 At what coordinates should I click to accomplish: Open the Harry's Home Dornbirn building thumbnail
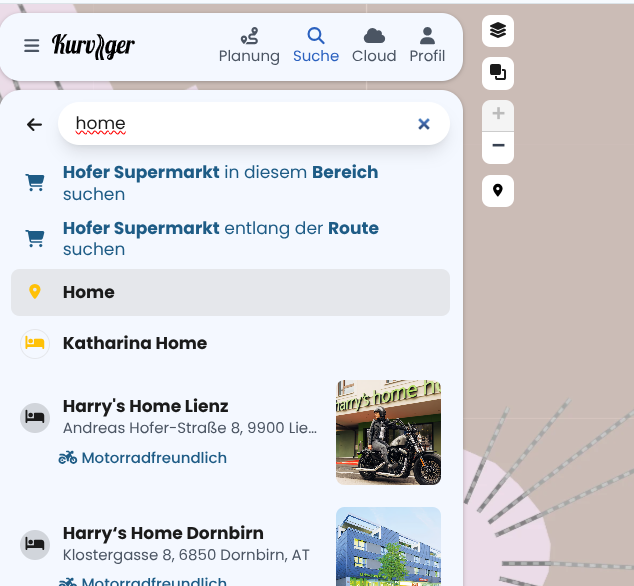[x=388, y=546]
